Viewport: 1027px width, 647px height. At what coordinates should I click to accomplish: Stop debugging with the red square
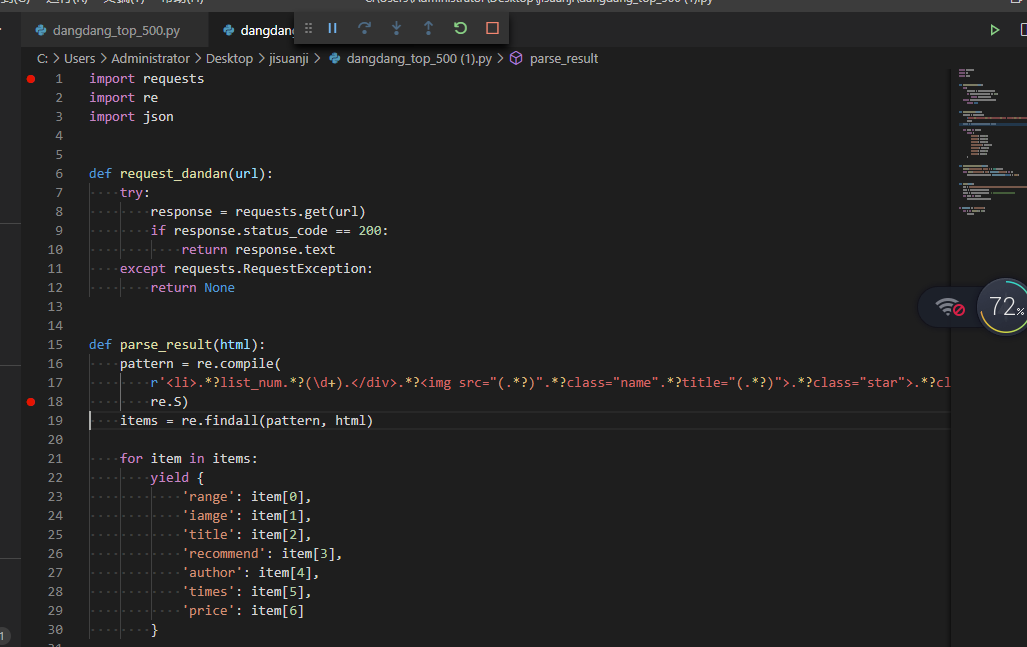pos(493,28)
